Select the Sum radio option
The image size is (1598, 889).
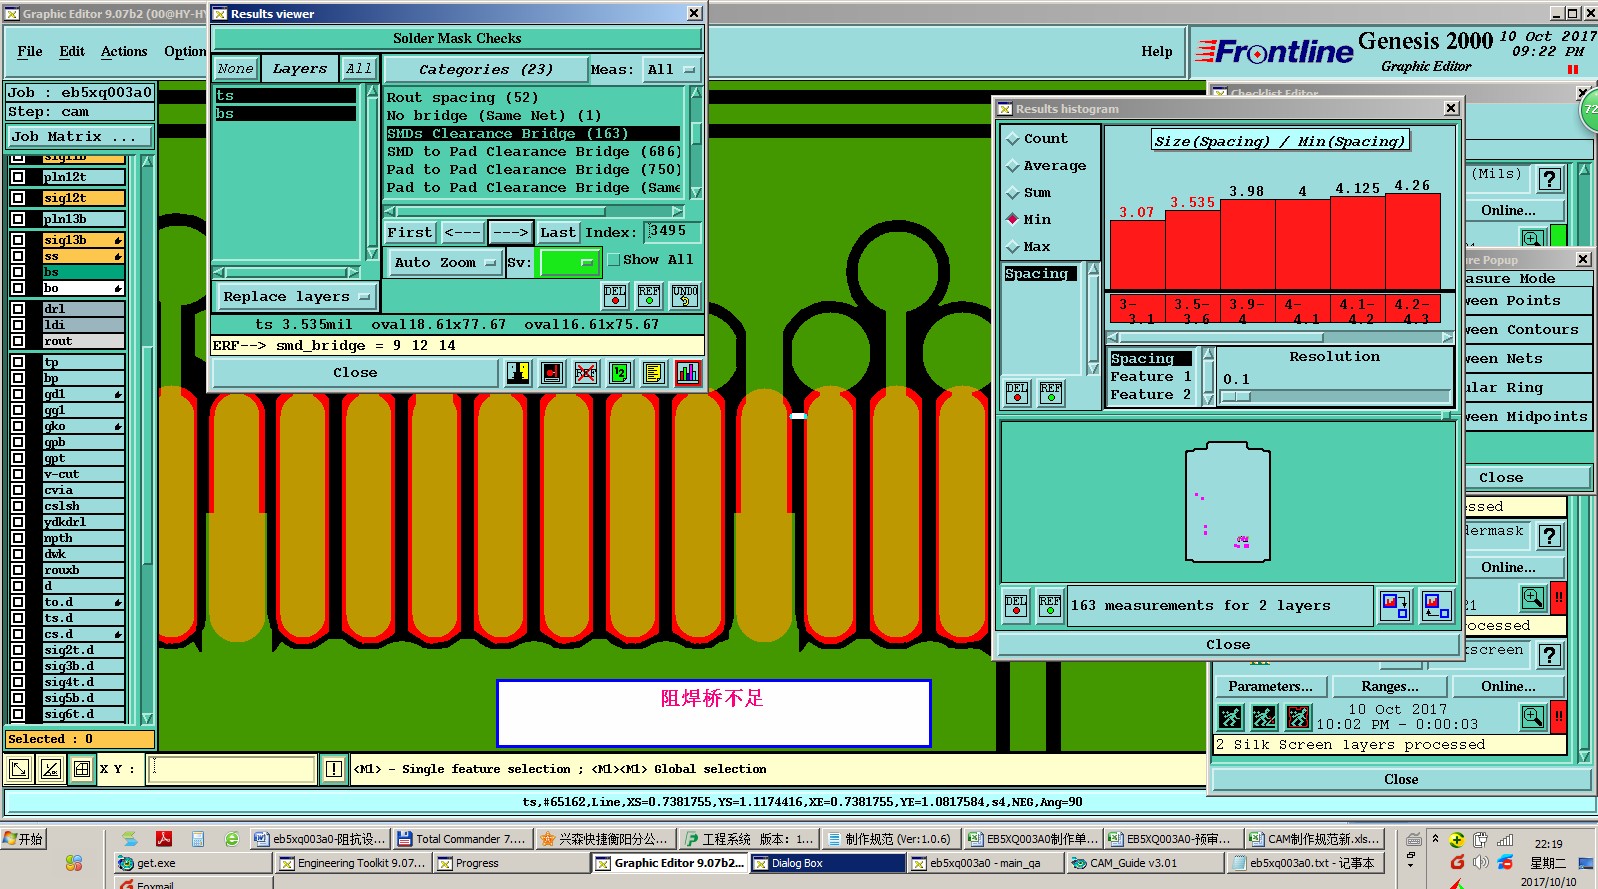[x=1013, y=193]
